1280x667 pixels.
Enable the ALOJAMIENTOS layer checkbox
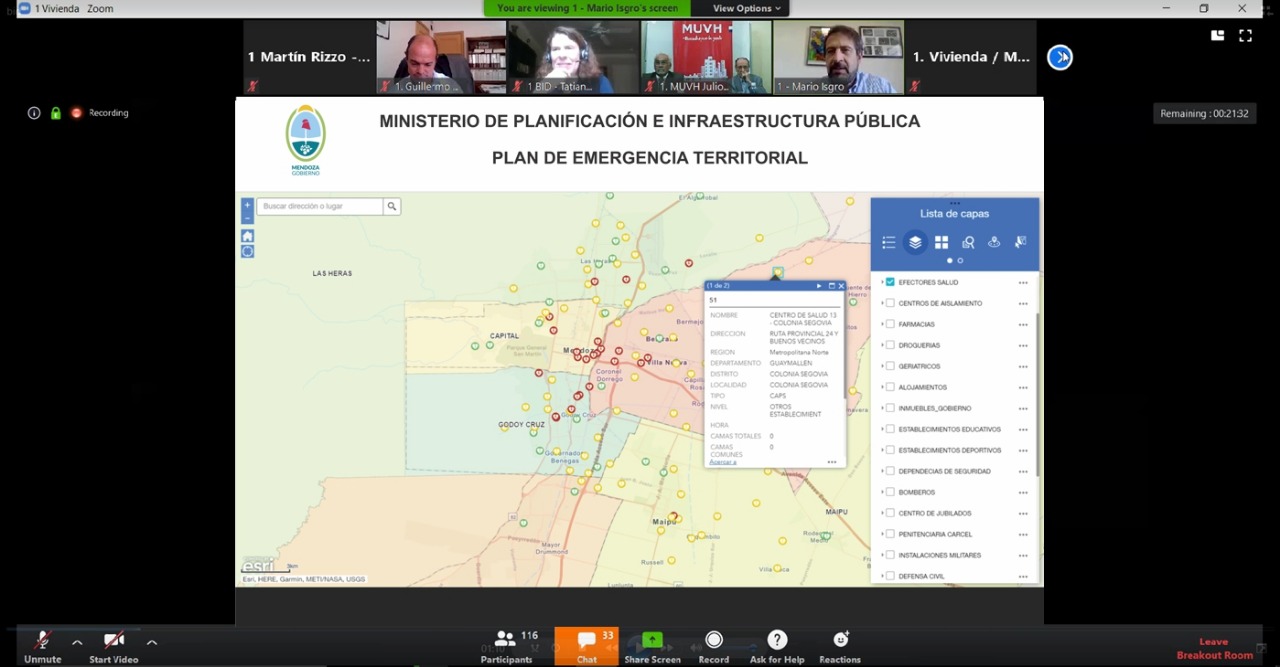(890, 387)
